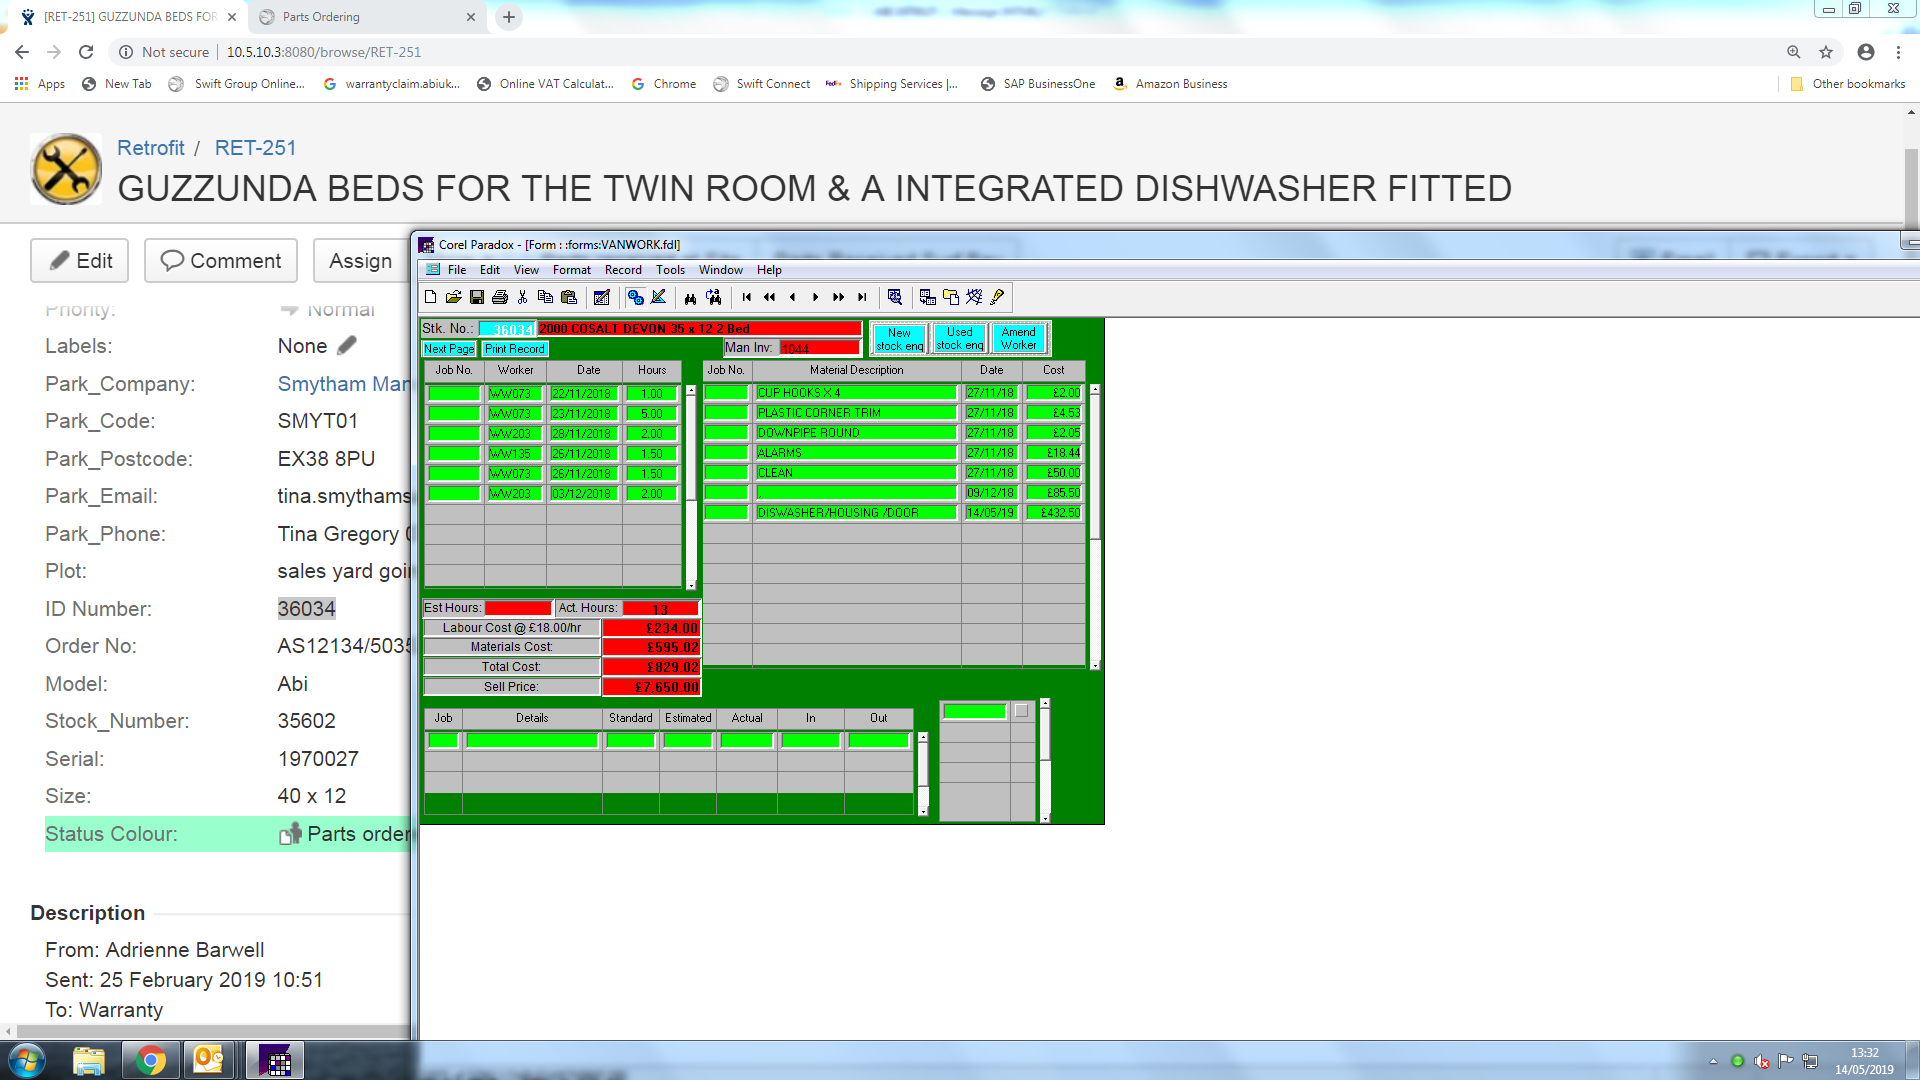Click the Save floppy disk icon

477,297
